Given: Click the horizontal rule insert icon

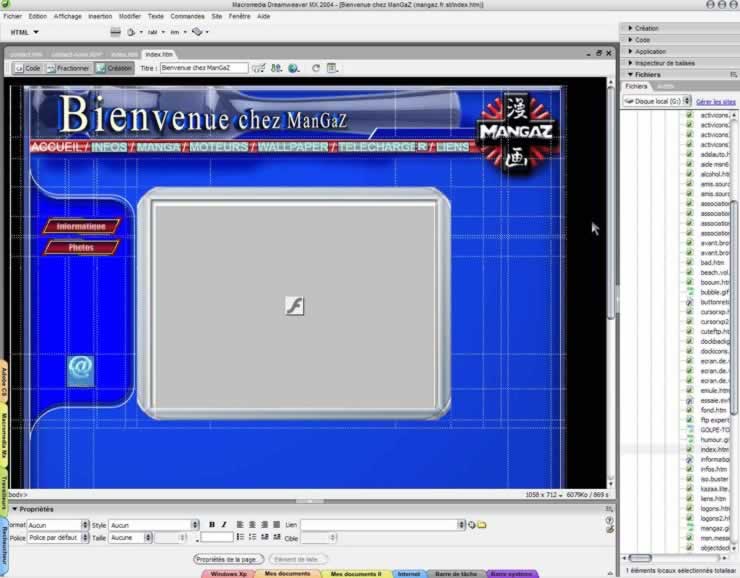Looking at the screenshot, I should point(116,32).
